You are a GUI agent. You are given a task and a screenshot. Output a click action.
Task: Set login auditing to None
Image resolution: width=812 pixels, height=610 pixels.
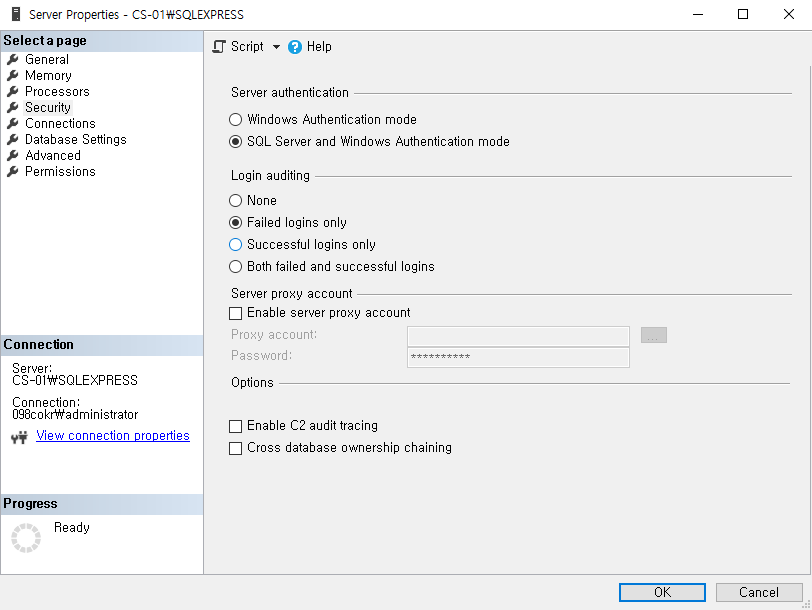pos(236,201)
